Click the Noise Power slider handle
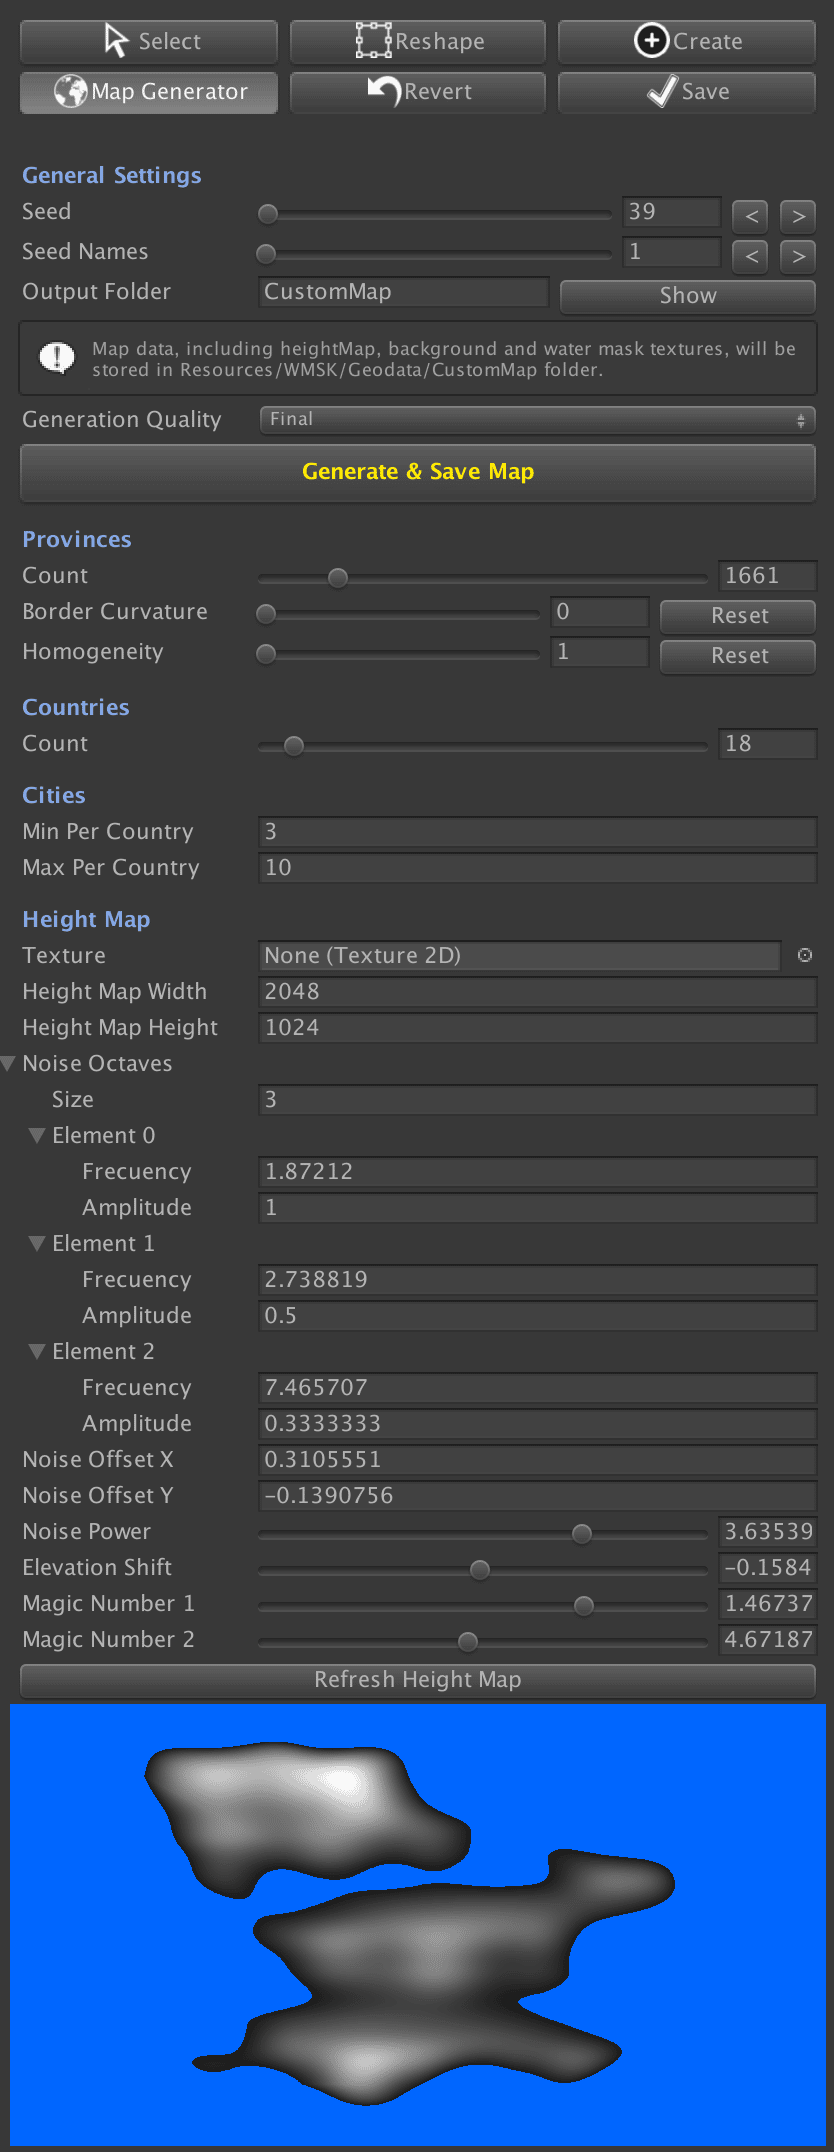 tap(582, 1534)
